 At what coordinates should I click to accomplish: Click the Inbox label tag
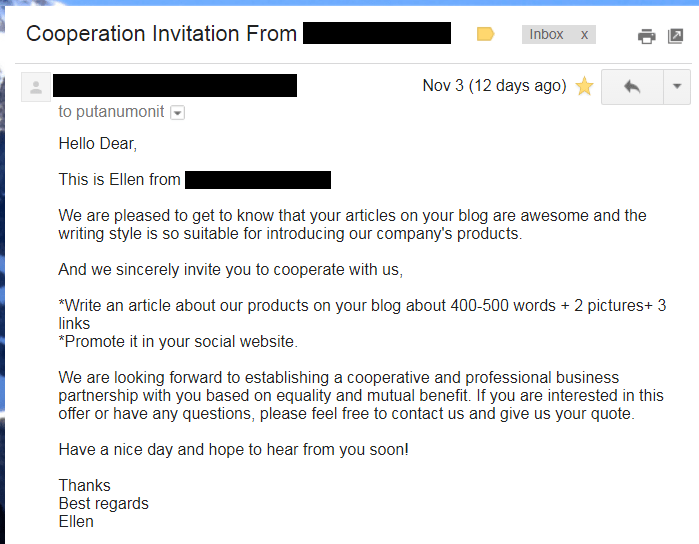pos(546,34)
